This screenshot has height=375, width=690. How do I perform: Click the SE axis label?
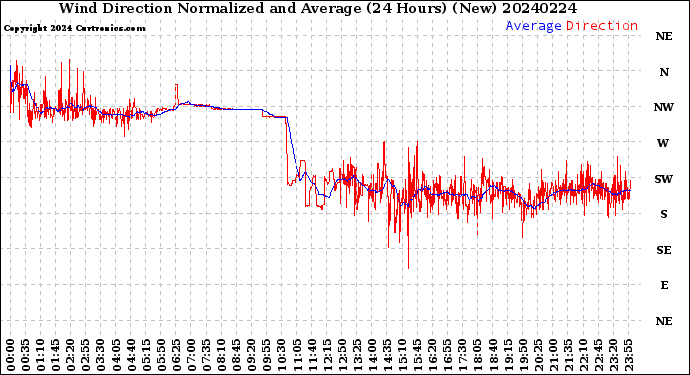(664, 250)
